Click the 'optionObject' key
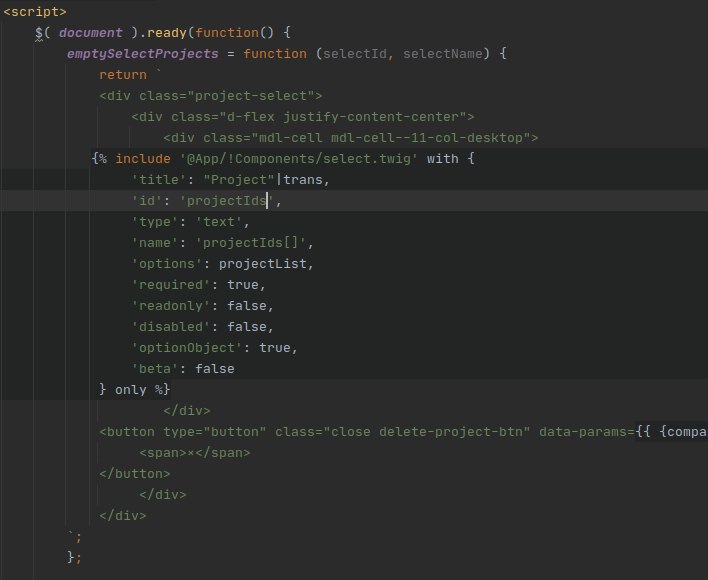708x580 pixels. point(186,348)
